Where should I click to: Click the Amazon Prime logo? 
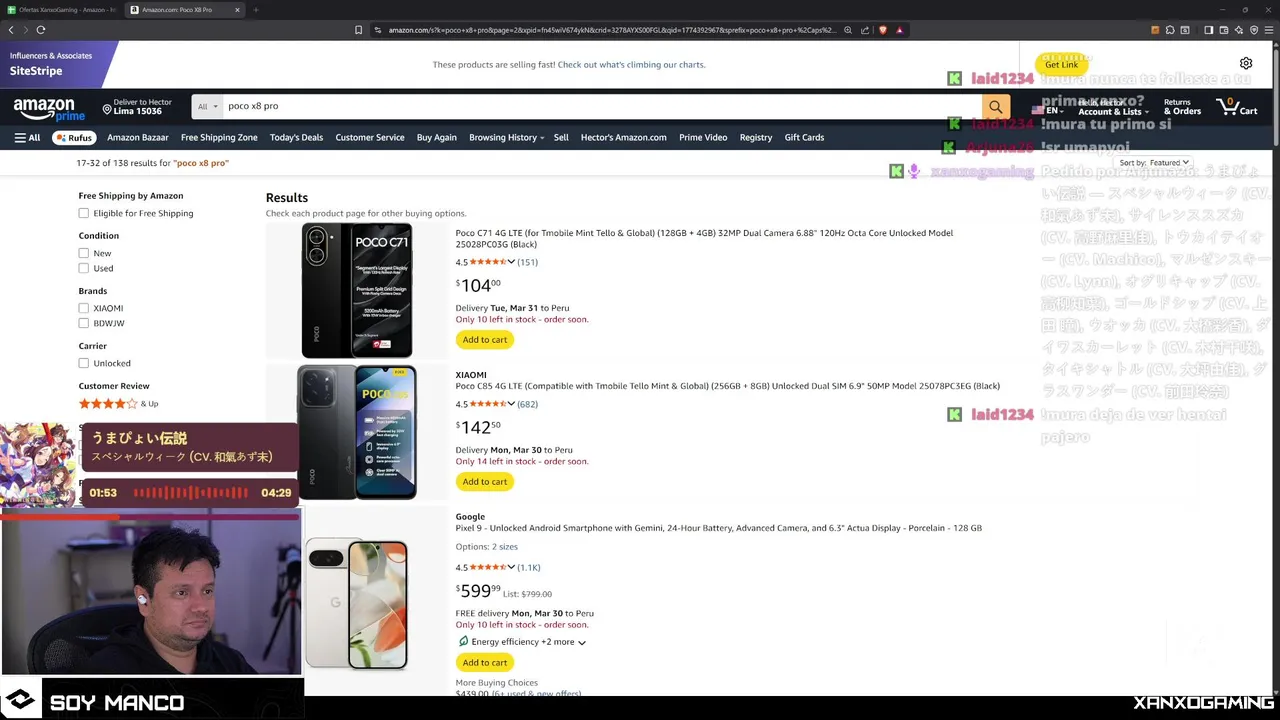coord(44,108)
